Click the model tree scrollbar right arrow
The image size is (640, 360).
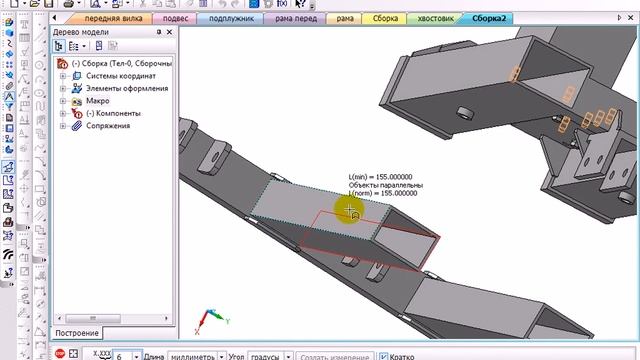pyautogui.click(x=166, y=318)
